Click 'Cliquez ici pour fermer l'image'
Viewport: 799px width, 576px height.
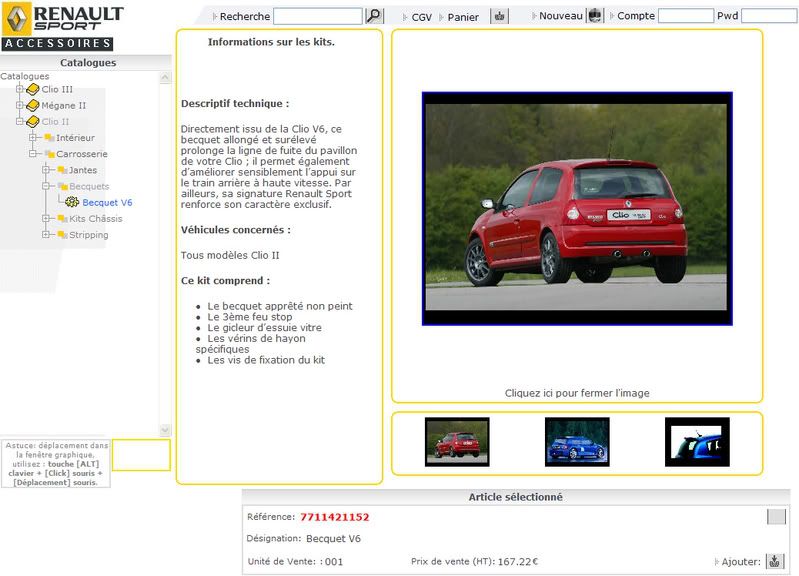pyautogui.click(x=577, y=393)
